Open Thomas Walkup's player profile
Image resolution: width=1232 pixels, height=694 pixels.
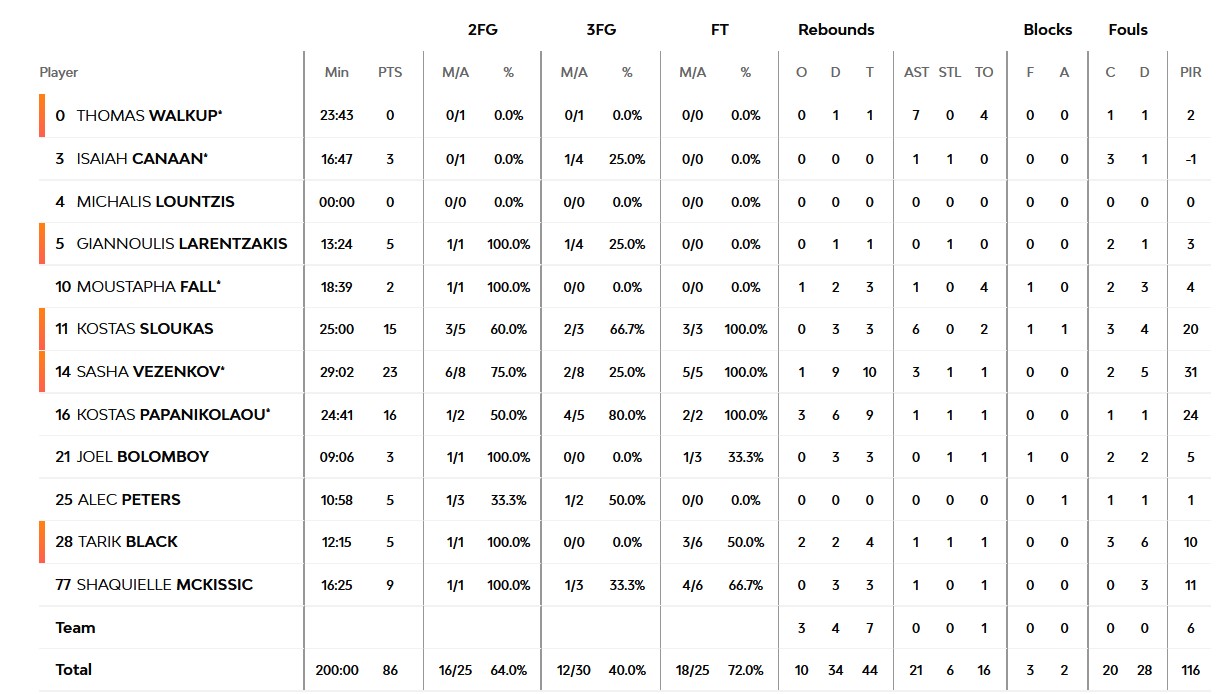(149, 116)
